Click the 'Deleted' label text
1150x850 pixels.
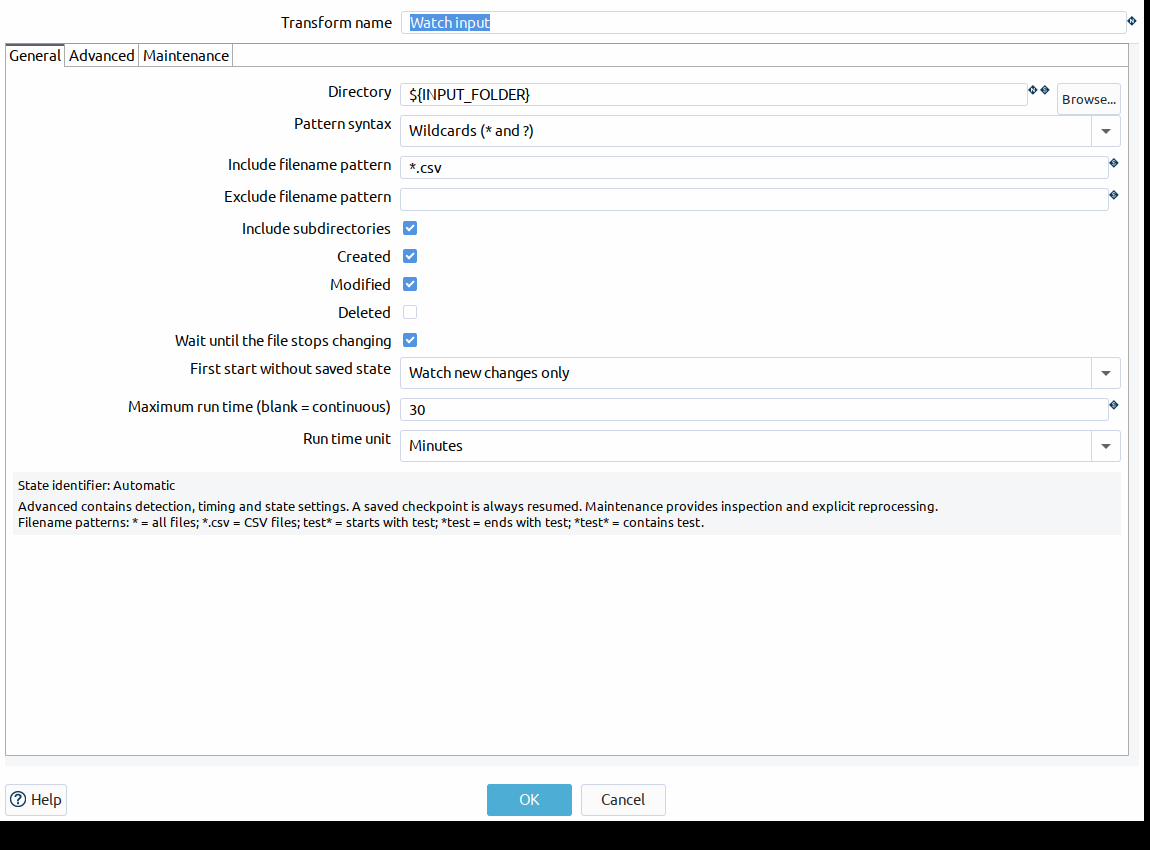tap(364, 312)
